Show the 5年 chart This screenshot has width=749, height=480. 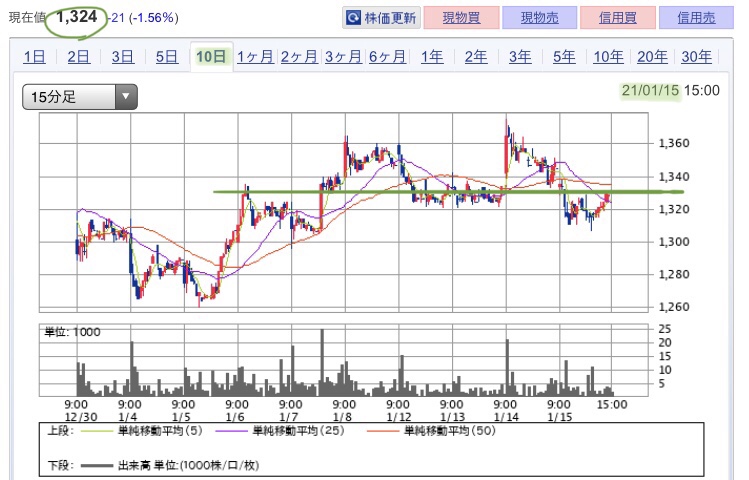pyautogui.click(x=564, y=57)
